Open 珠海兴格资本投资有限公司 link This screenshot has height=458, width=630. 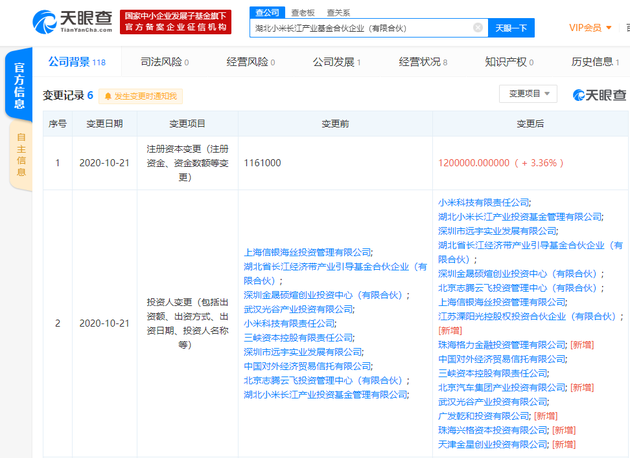[x=493, y=430]
